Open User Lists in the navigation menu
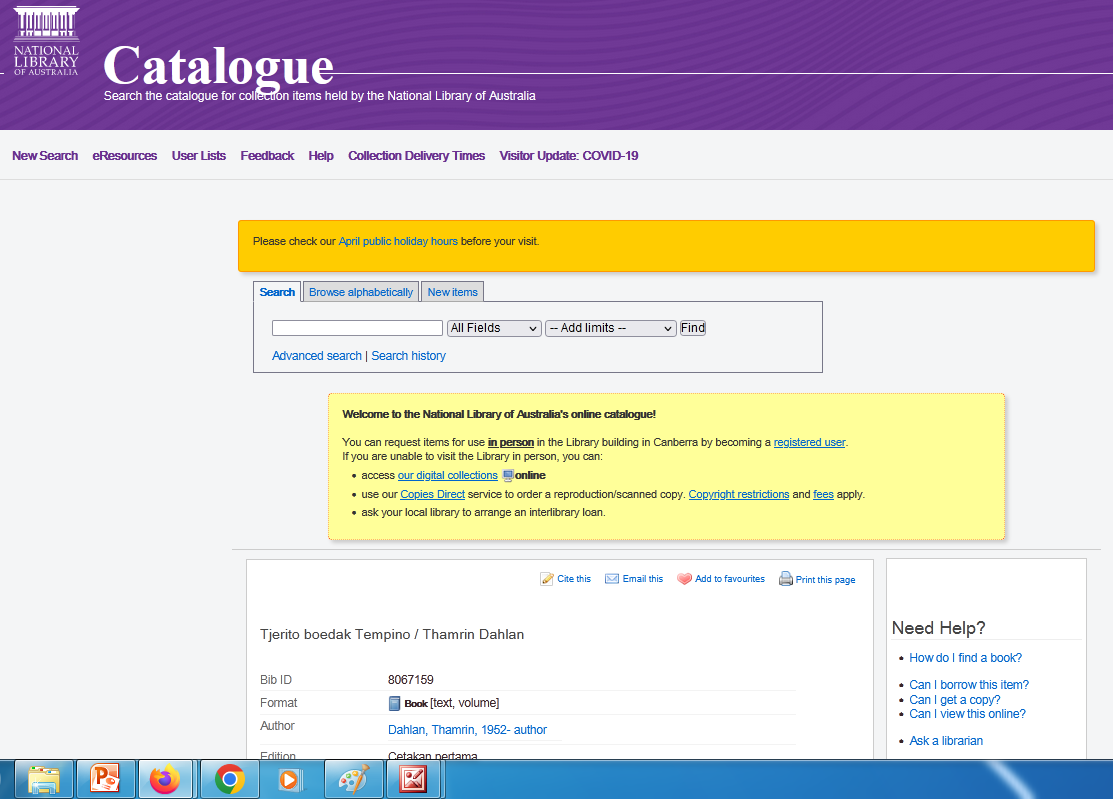The width and height of the screenshot is (1113, 799). click(x=199, y=156)
